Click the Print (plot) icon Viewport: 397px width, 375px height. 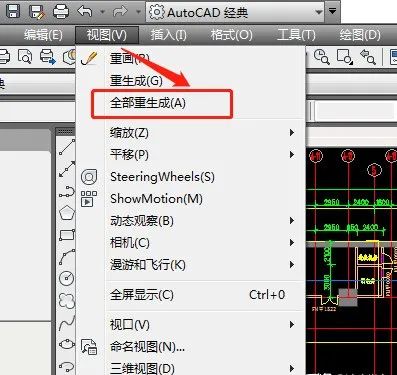(x=61, y=11)
